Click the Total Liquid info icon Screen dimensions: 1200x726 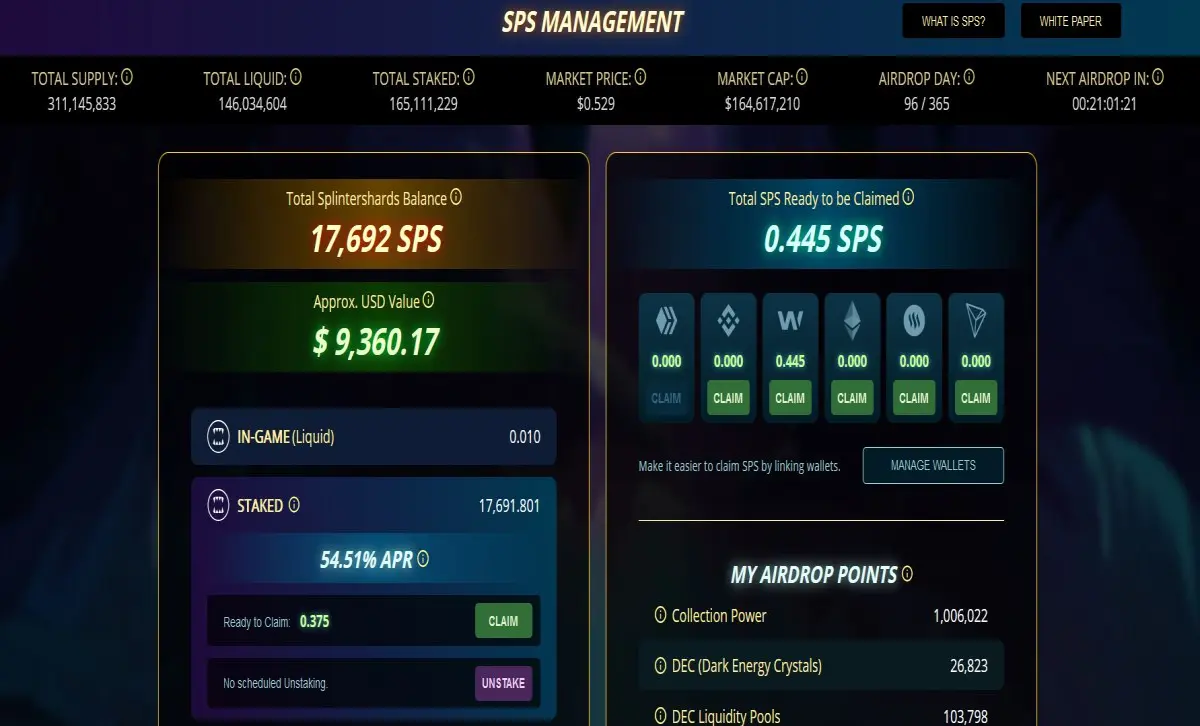point(296,77)
